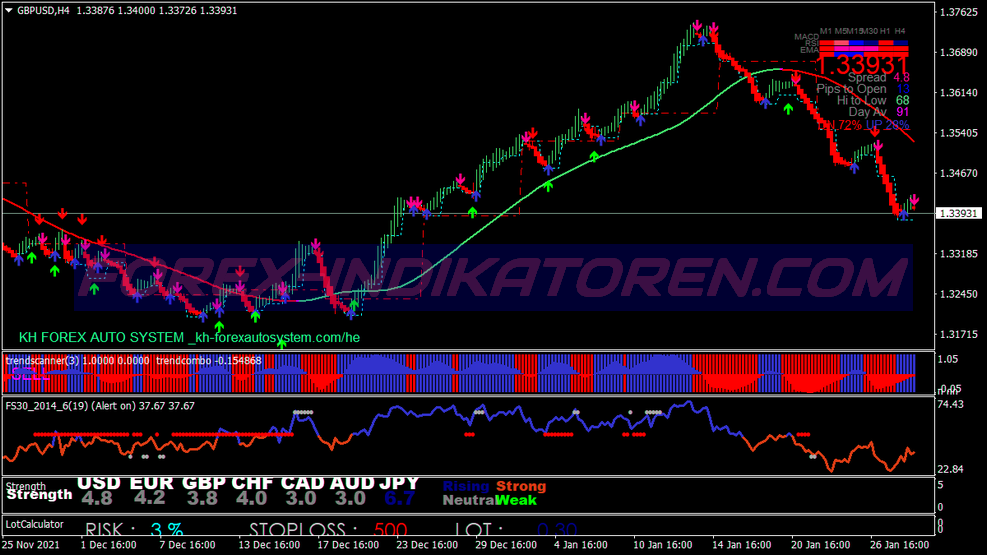Click the OHLC values 1.33876 1.34000 1.33726 1.33931
This screenshot has height=555, width=987.
(157, 11)
